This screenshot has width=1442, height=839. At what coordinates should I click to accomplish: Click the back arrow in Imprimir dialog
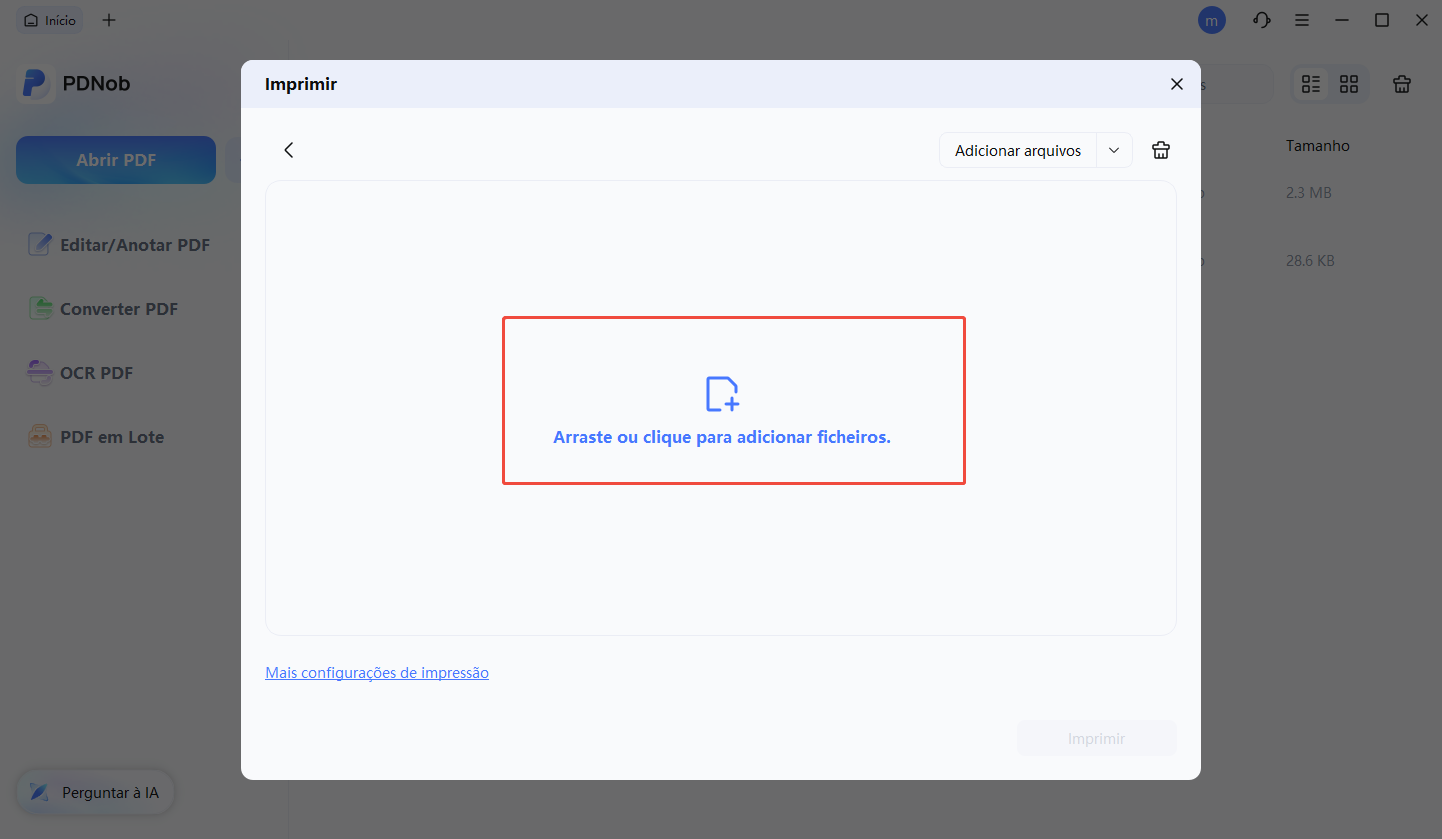(288, 150)
